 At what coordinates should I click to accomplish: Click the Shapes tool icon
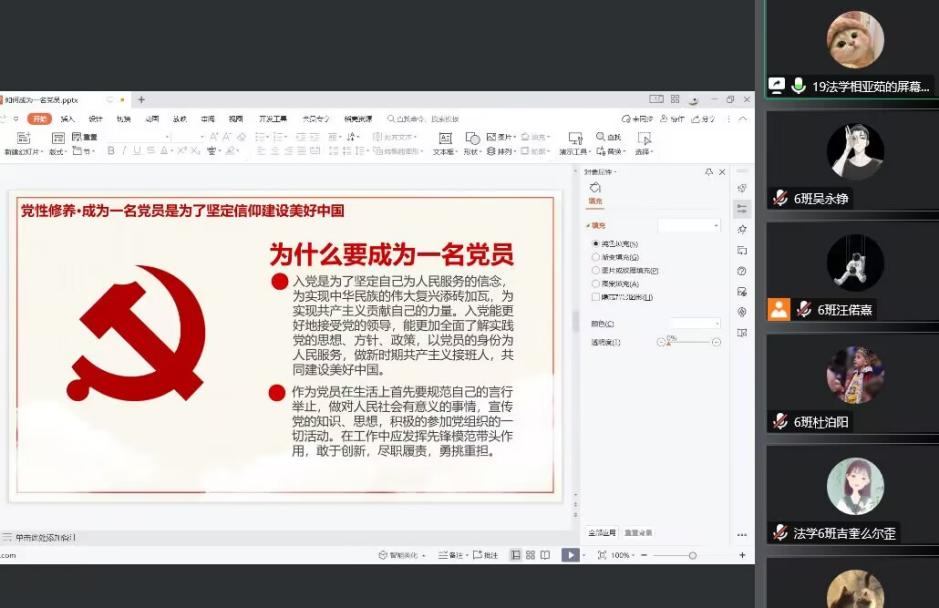click(471, 138)
